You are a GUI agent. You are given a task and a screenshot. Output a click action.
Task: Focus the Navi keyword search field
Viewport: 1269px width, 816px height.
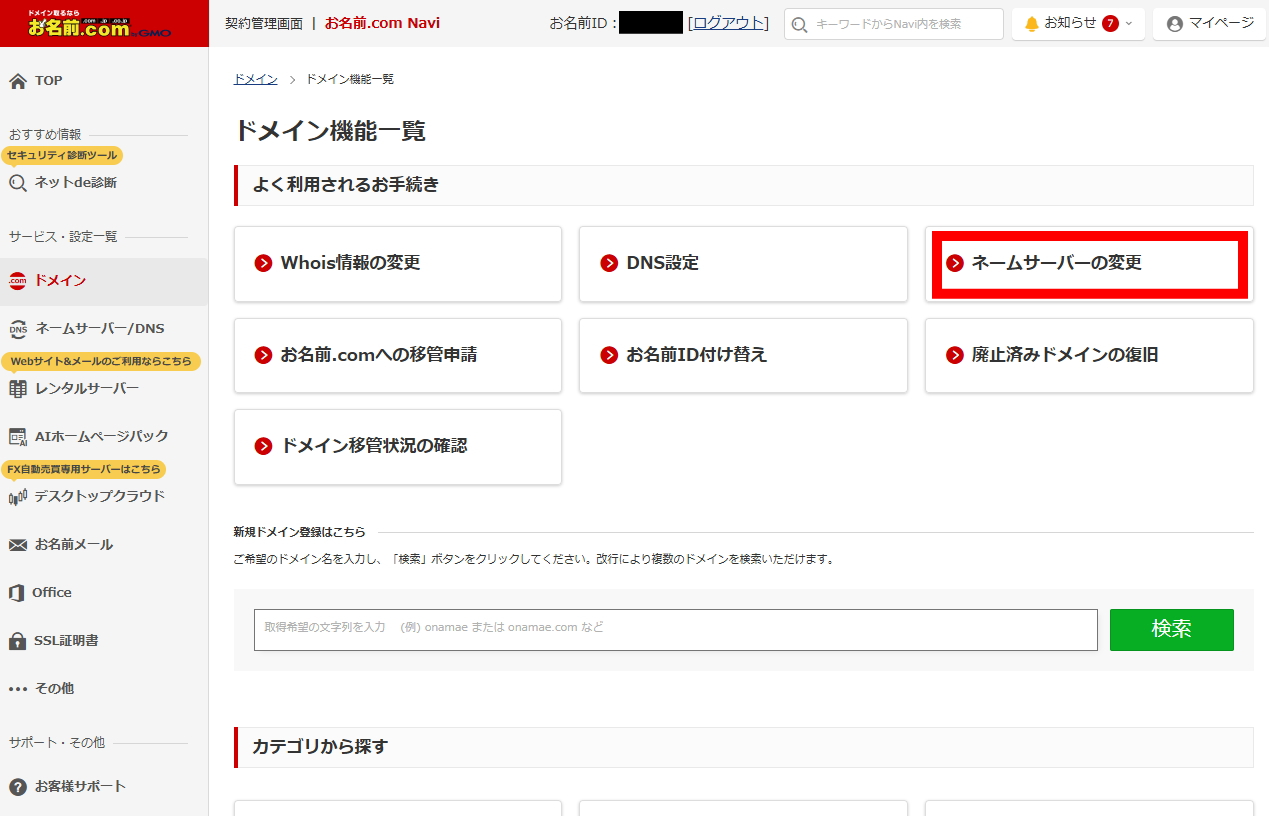[894, 24]
